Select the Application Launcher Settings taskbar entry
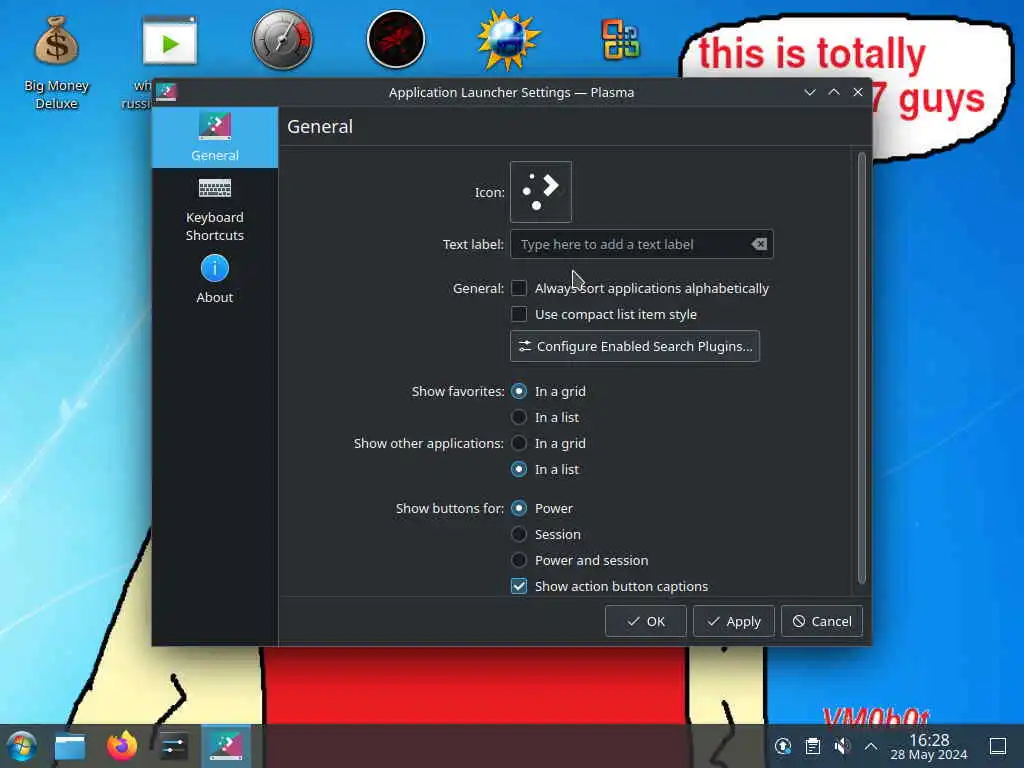The width and height of the screenshot is (1024, 768). coord(226,746)
